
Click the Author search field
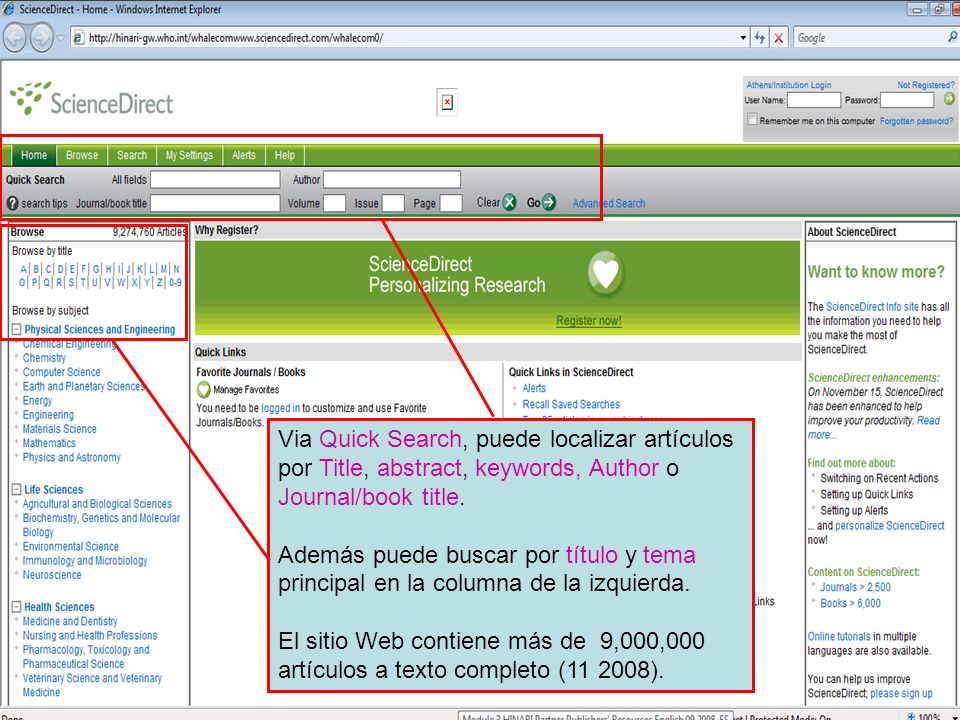click(392, 179)
